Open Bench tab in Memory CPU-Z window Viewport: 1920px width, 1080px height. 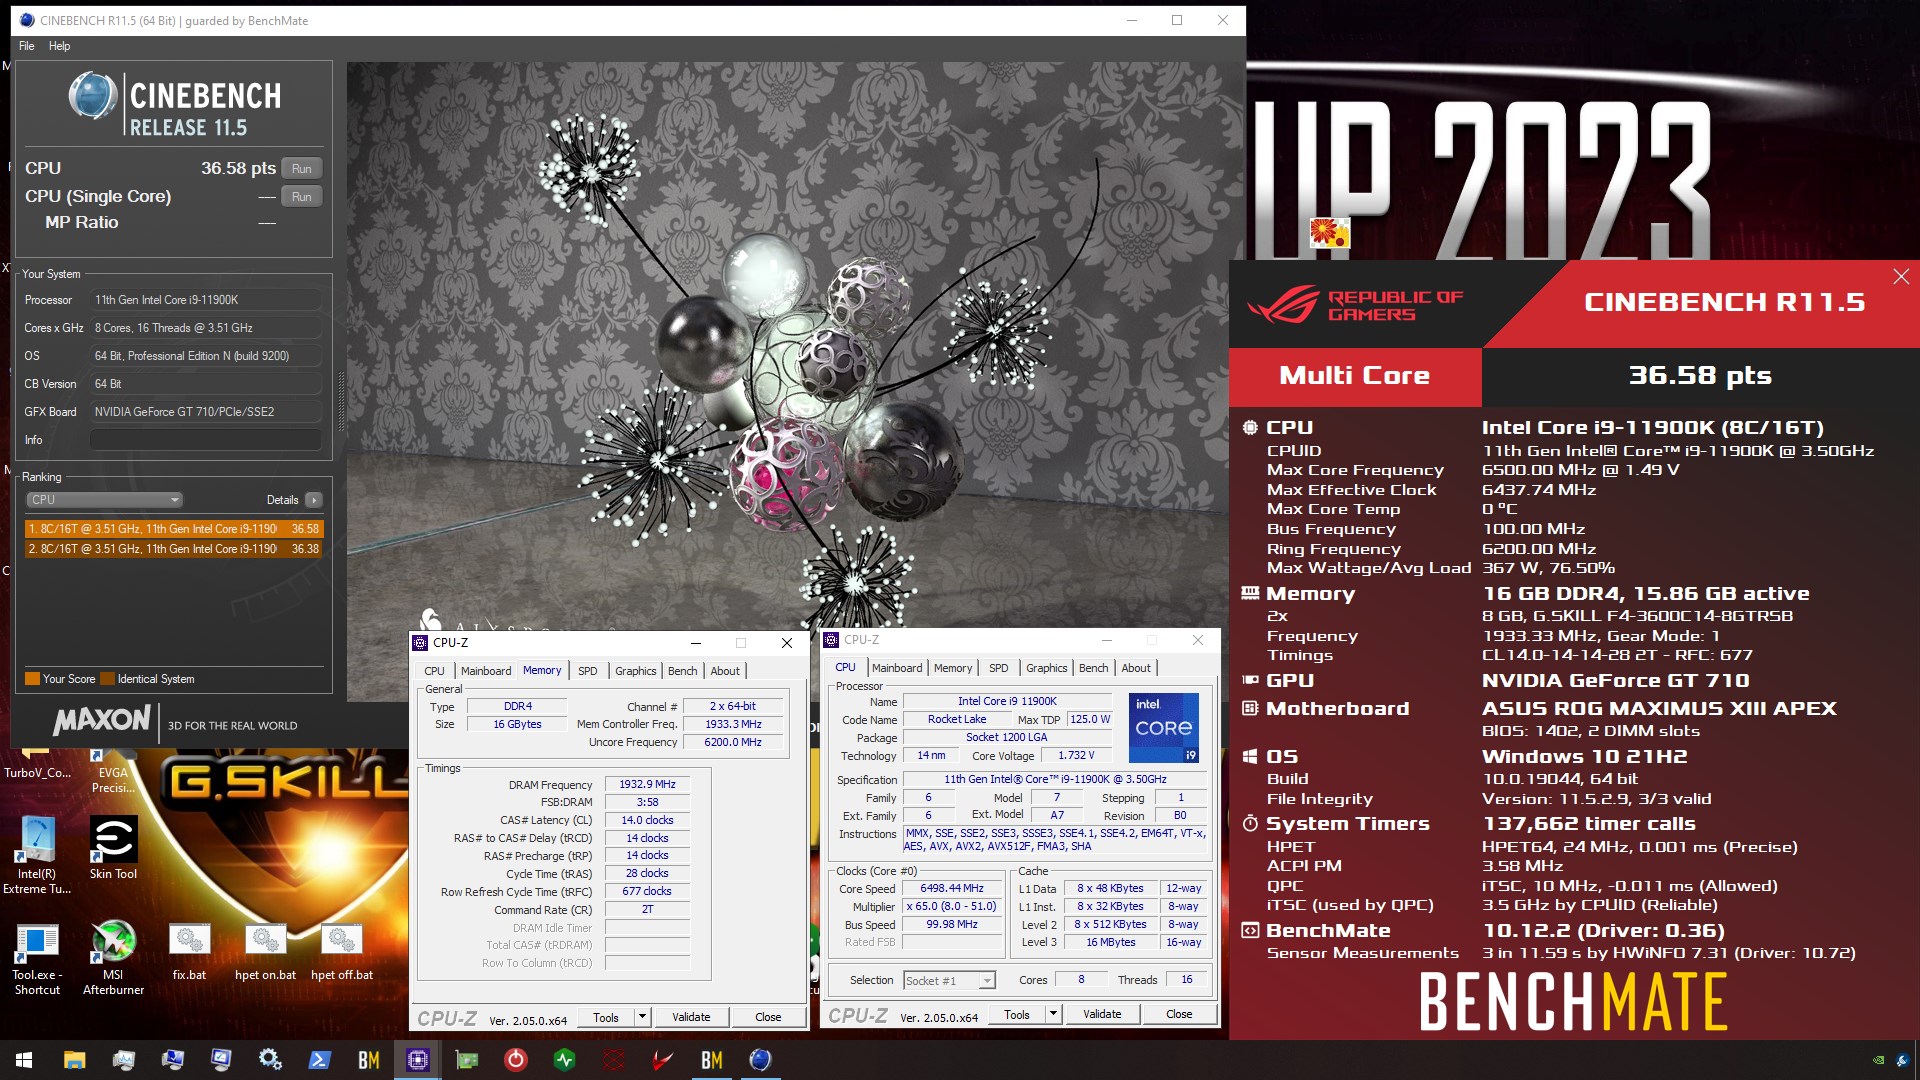[683, 671]
